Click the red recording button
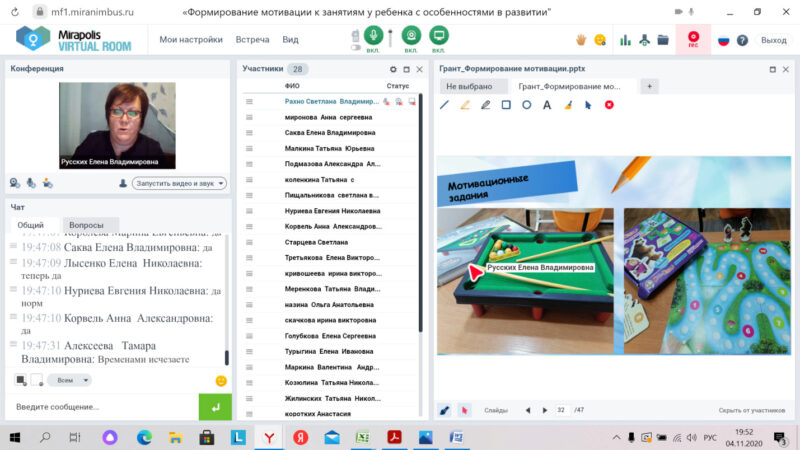The height and width of the screenshot is (450, 800). (x=693, y=39)
